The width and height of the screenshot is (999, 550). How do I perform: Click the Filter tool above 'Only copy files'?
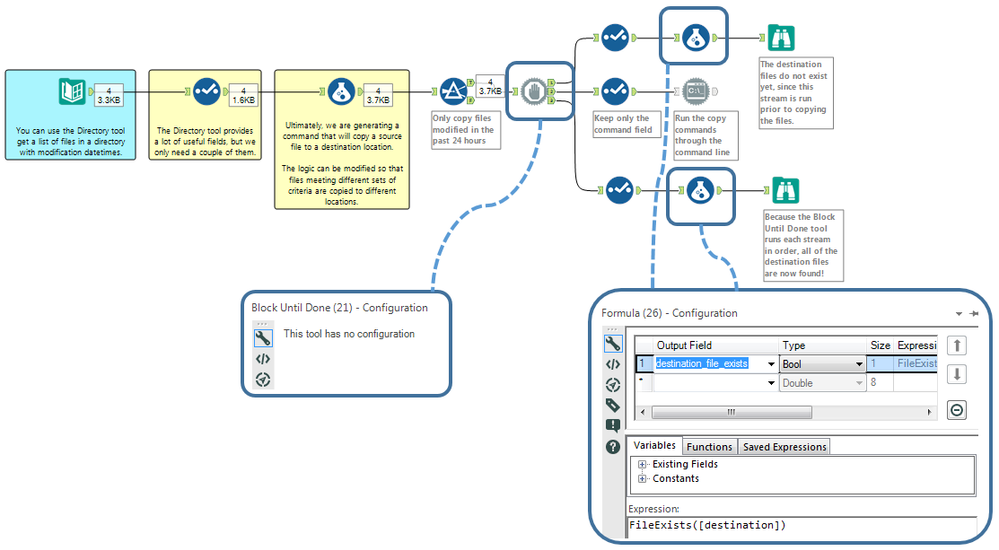tap(453, 91)
